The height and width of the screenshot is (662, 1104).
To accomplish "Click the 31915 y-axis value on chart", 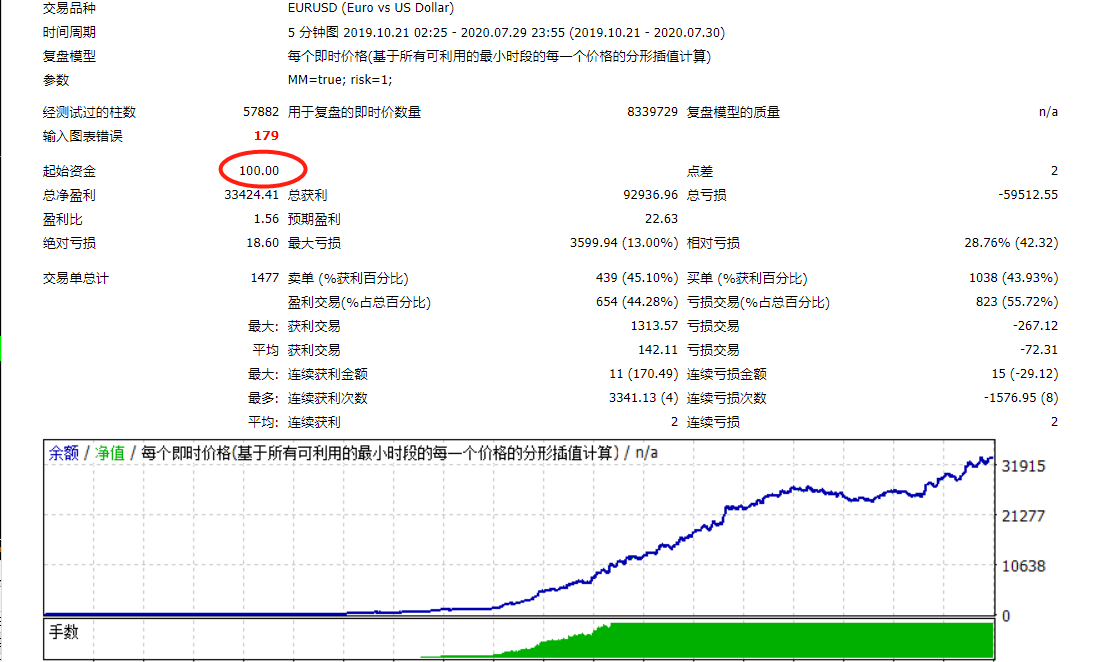I will 1023,466.
